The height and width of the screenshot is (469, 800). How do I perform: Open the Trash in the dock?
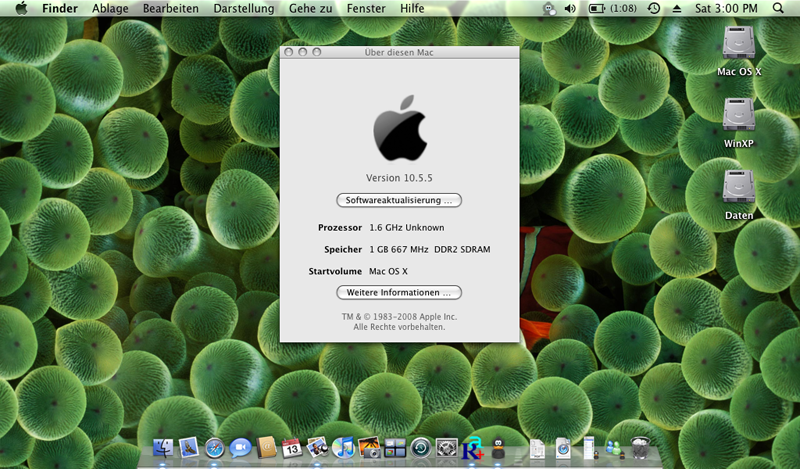[x=639, y=449]
